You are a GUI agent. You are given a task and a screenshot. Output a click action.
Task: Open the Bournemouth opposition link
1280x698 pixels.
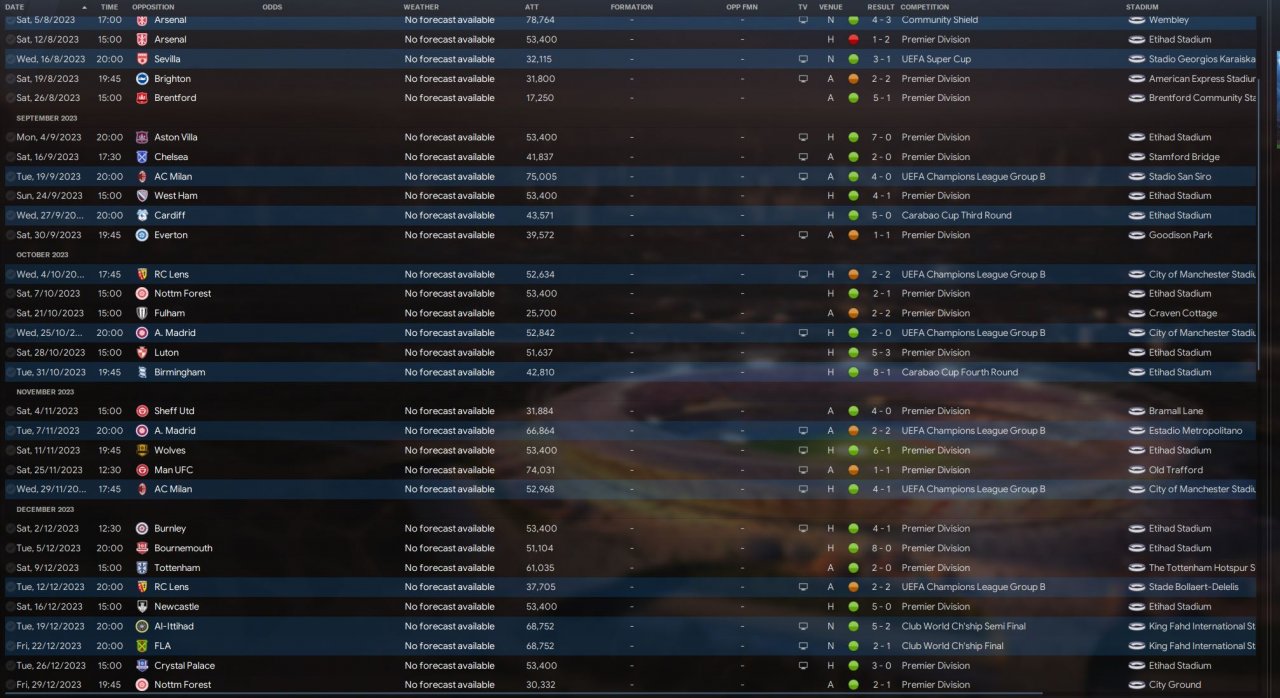pyautogui.click(x=183, y=548)
